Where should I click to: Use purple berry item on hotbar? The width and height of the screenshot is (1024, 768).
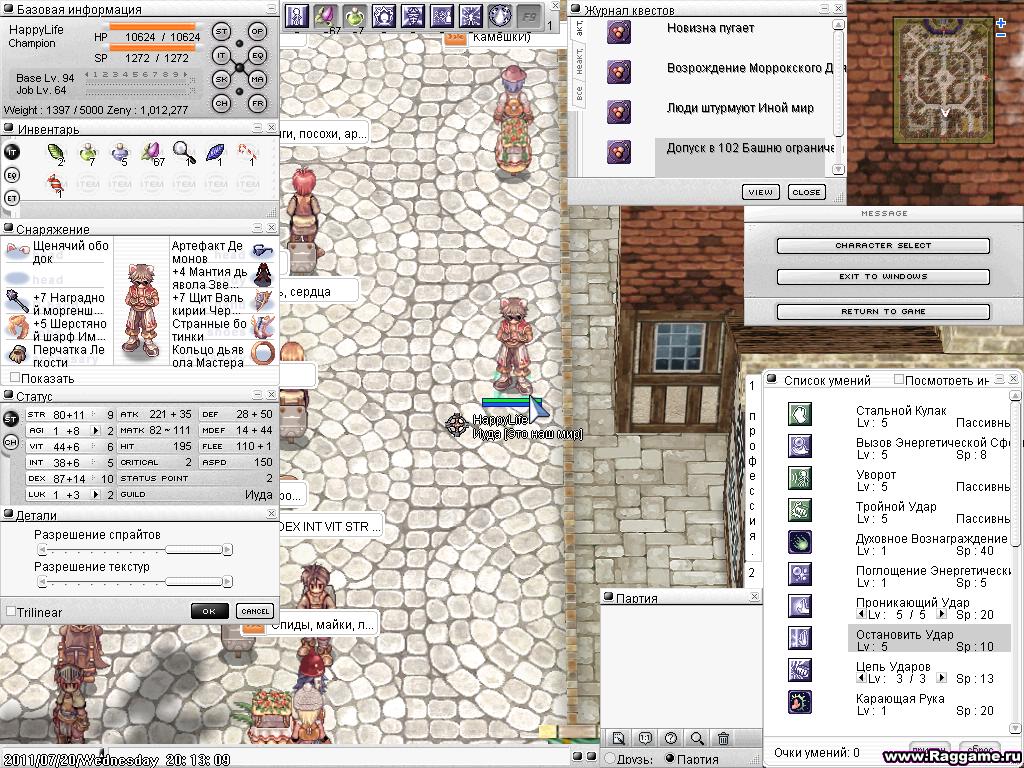tap(325, 15)
